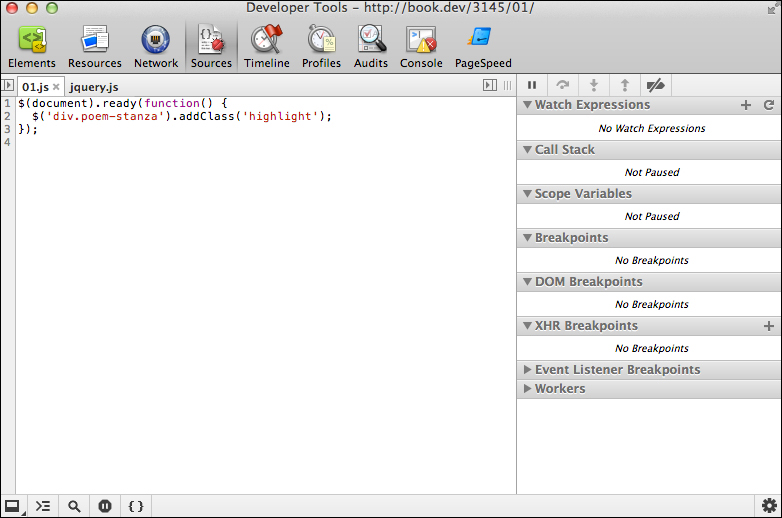The height and width of the screenshot is (518, 782).
Task: Open the Profiles panel
Action: [x=321, y=47]
